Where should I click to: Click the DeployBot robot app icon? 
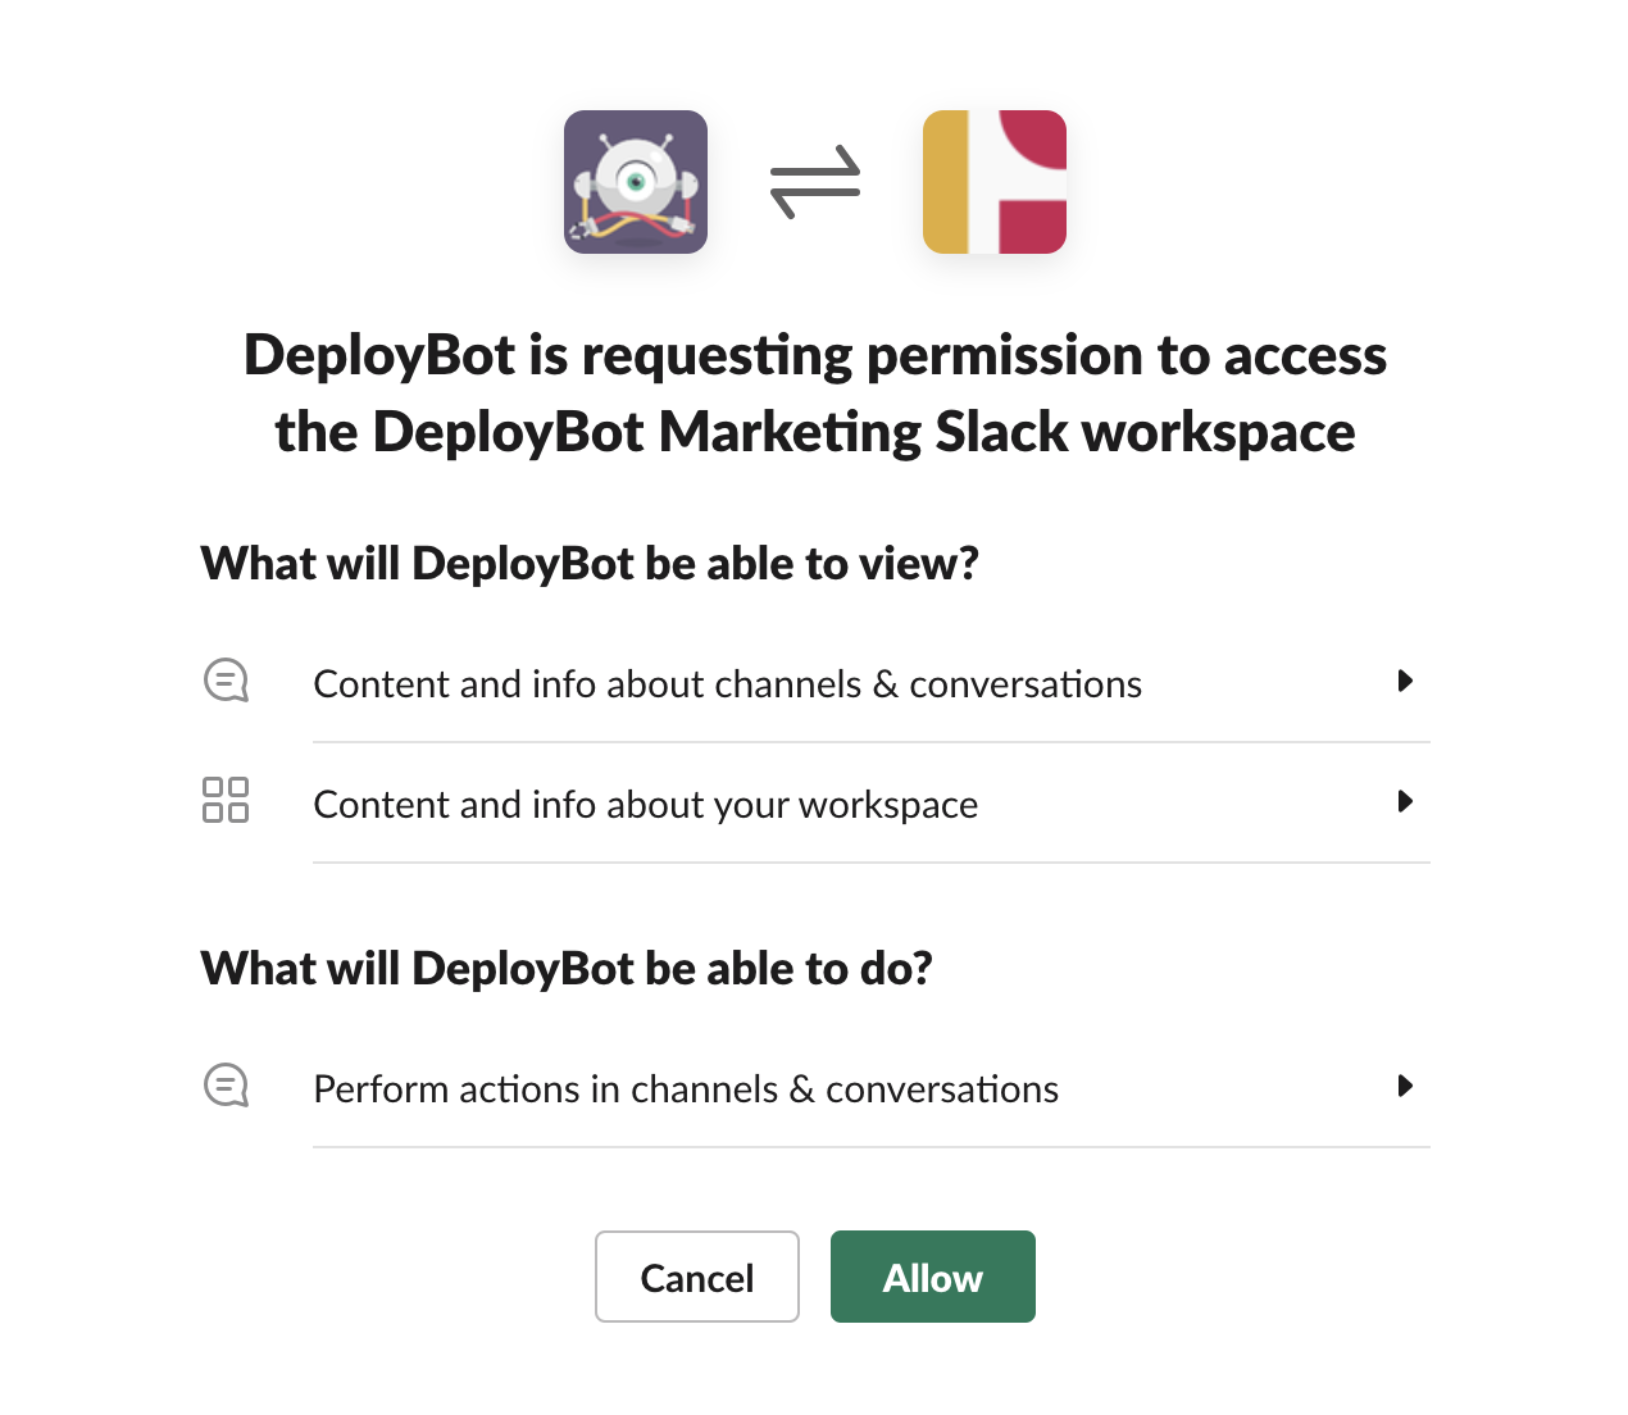[x=637, y=183]
